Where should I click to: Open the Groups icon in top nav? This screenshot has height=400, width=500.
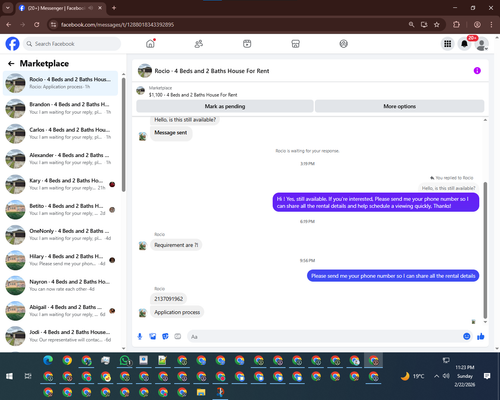point(344,44)
